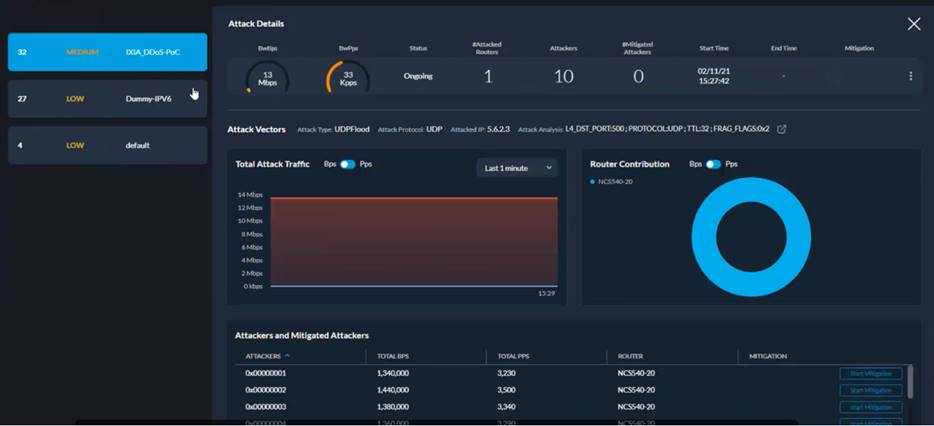Start Mitigation for attacker 0x00000002
934x426 pixels.
coord(871,390)
